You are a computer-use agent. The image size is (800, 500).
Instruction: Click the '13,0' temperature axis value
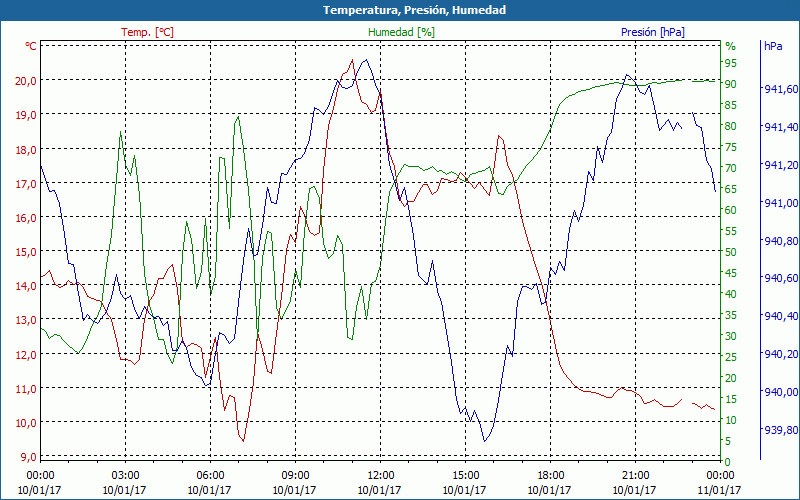coord(27,320)
